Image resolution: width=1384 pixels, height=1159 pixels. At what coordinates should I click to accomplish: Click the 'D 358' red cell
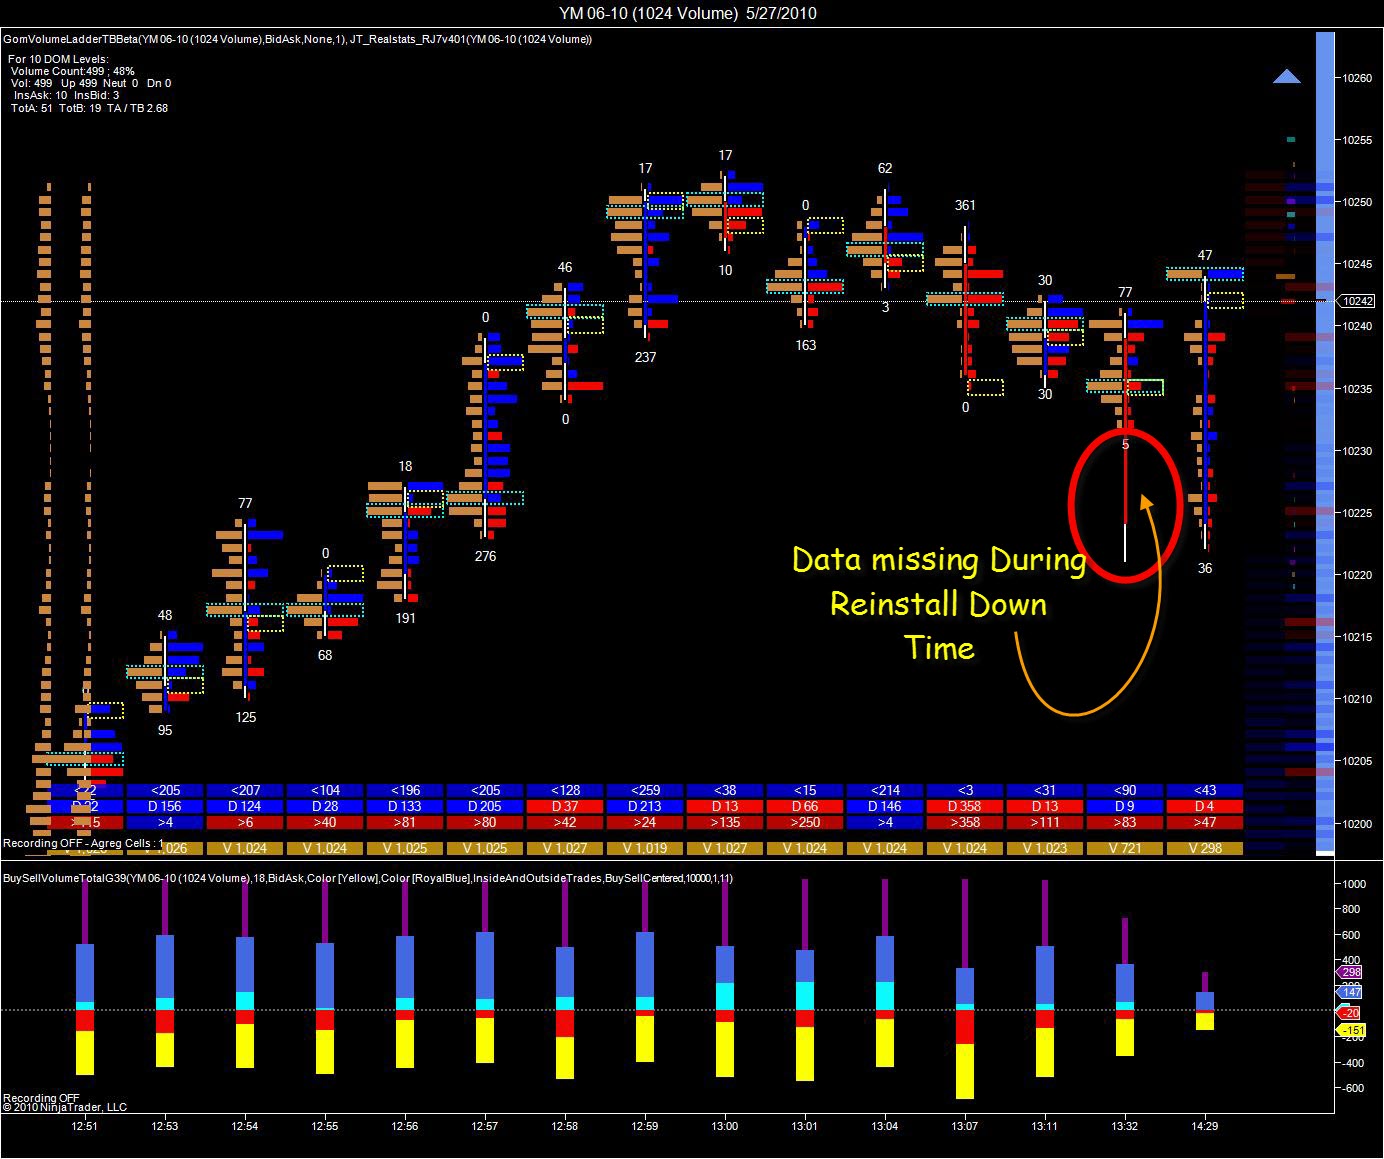tap(965, 806)
